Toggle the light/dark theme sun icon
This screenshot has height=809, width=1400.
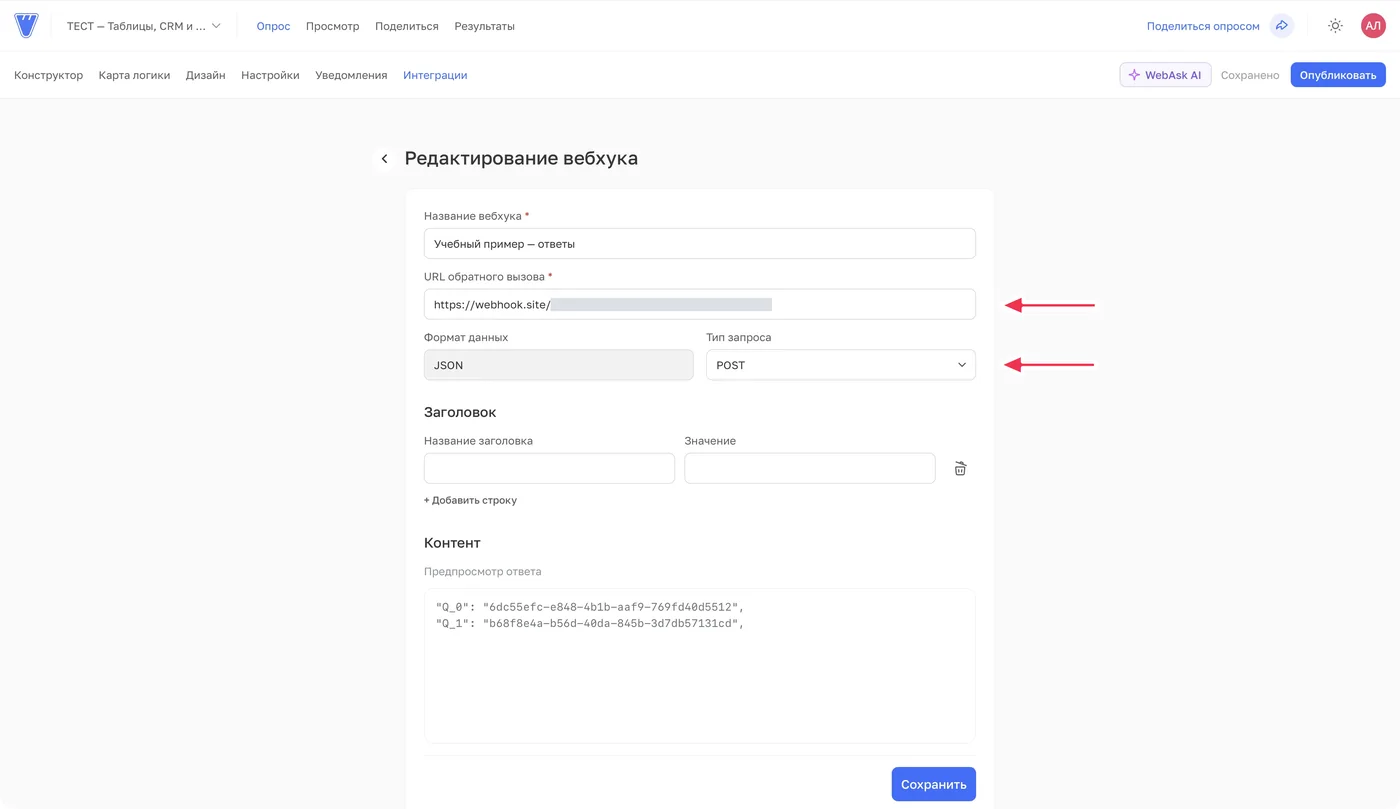coord(1335,26)
